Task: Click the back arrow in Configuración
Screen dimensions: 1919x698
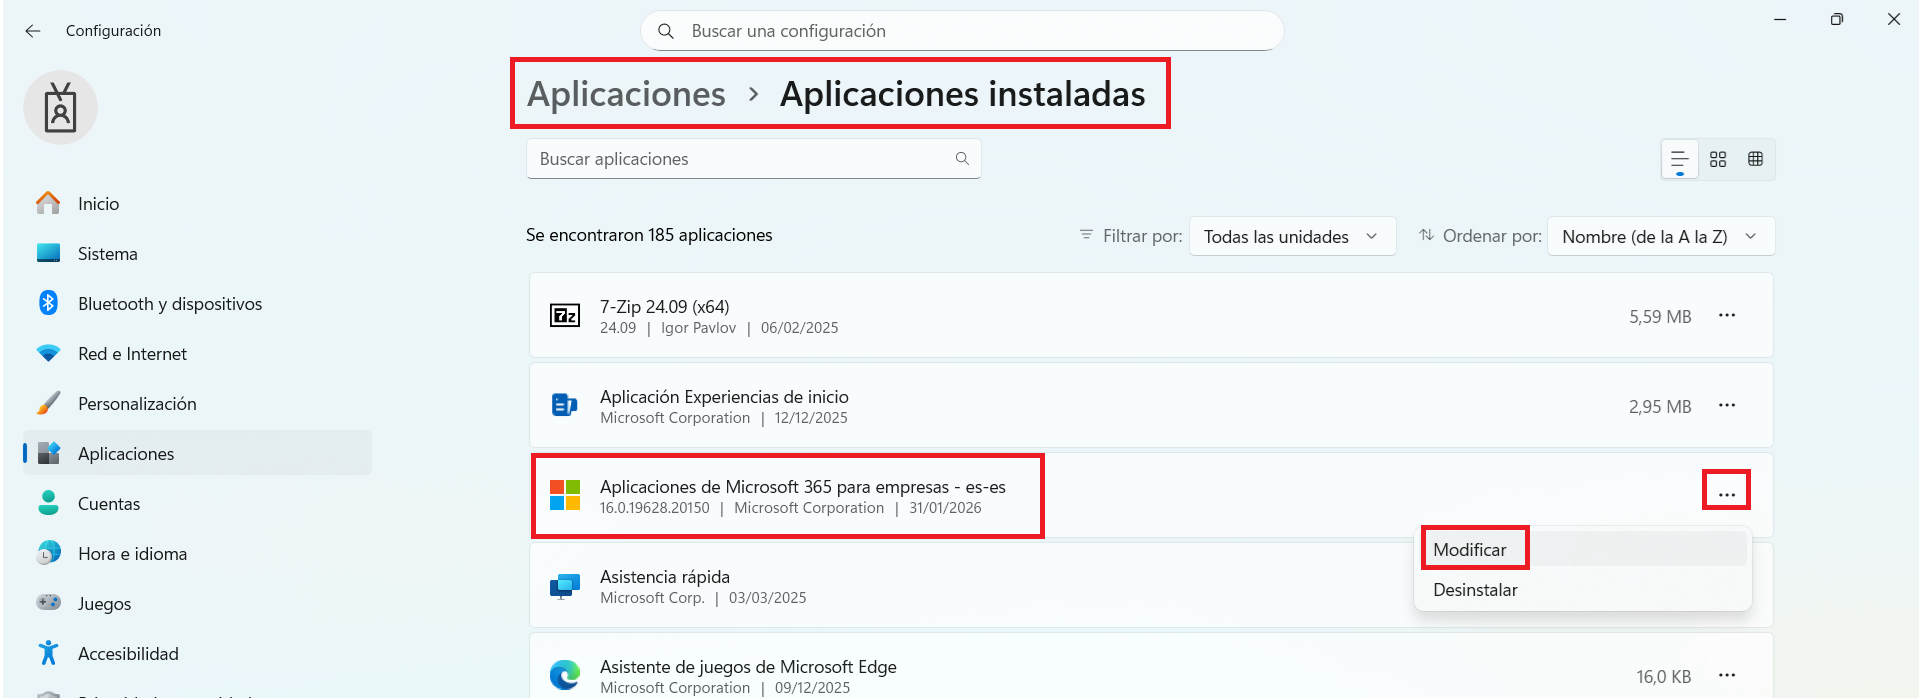Action: pos(33,31)
